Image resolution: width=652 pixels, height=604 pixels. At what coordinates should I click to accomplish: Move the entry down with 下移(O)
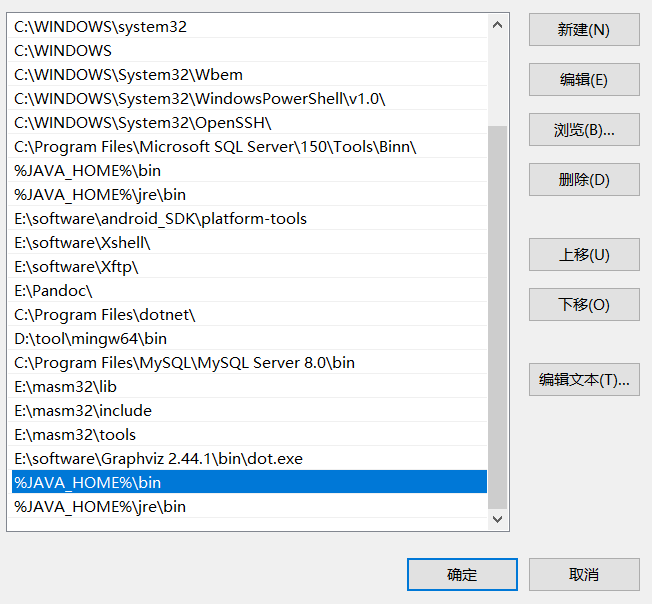pos(584,304)
